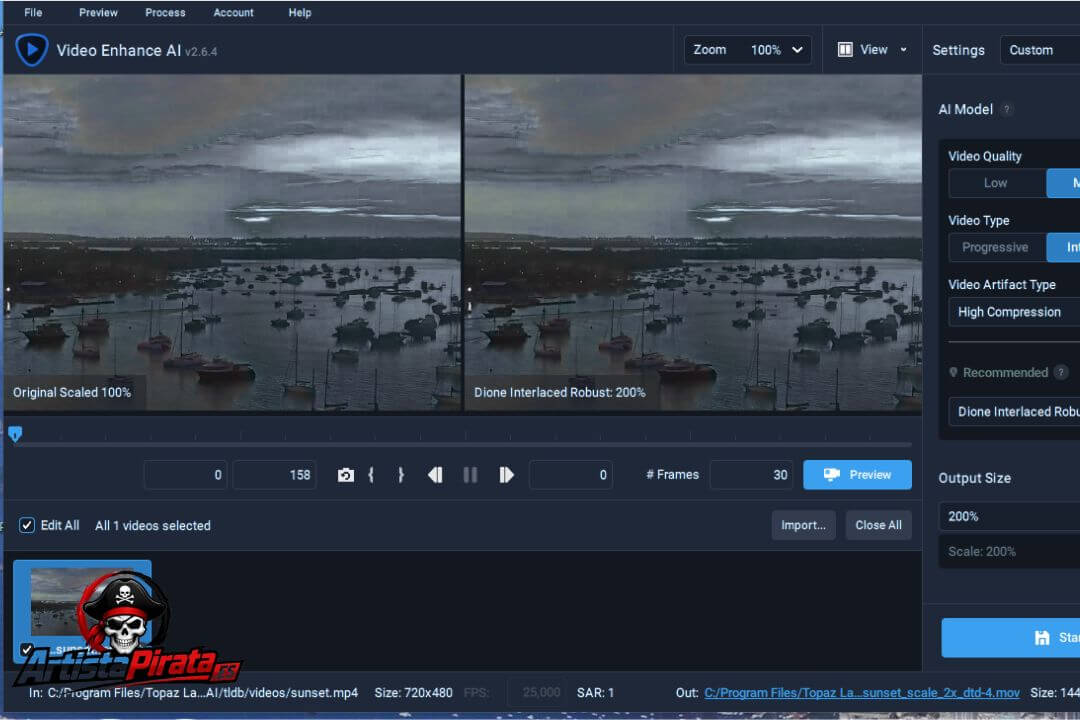This screenshot has width=1080, height=720.
Task: Click the version label v2.6.4
Action: (x=201, y=52)
